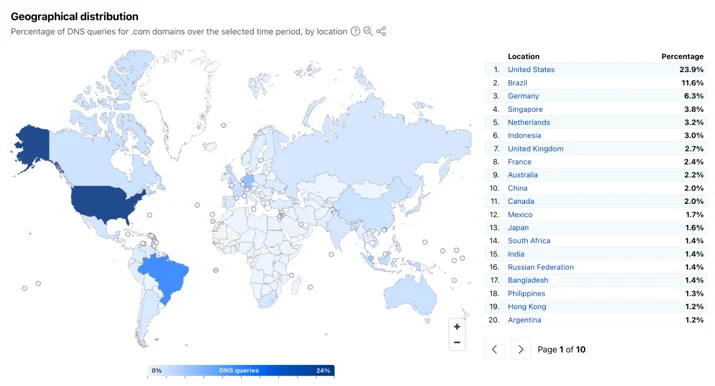The width and height of the screenshot is (715, 386).
Task: Open the Japan link
Action: coord(518,228)
